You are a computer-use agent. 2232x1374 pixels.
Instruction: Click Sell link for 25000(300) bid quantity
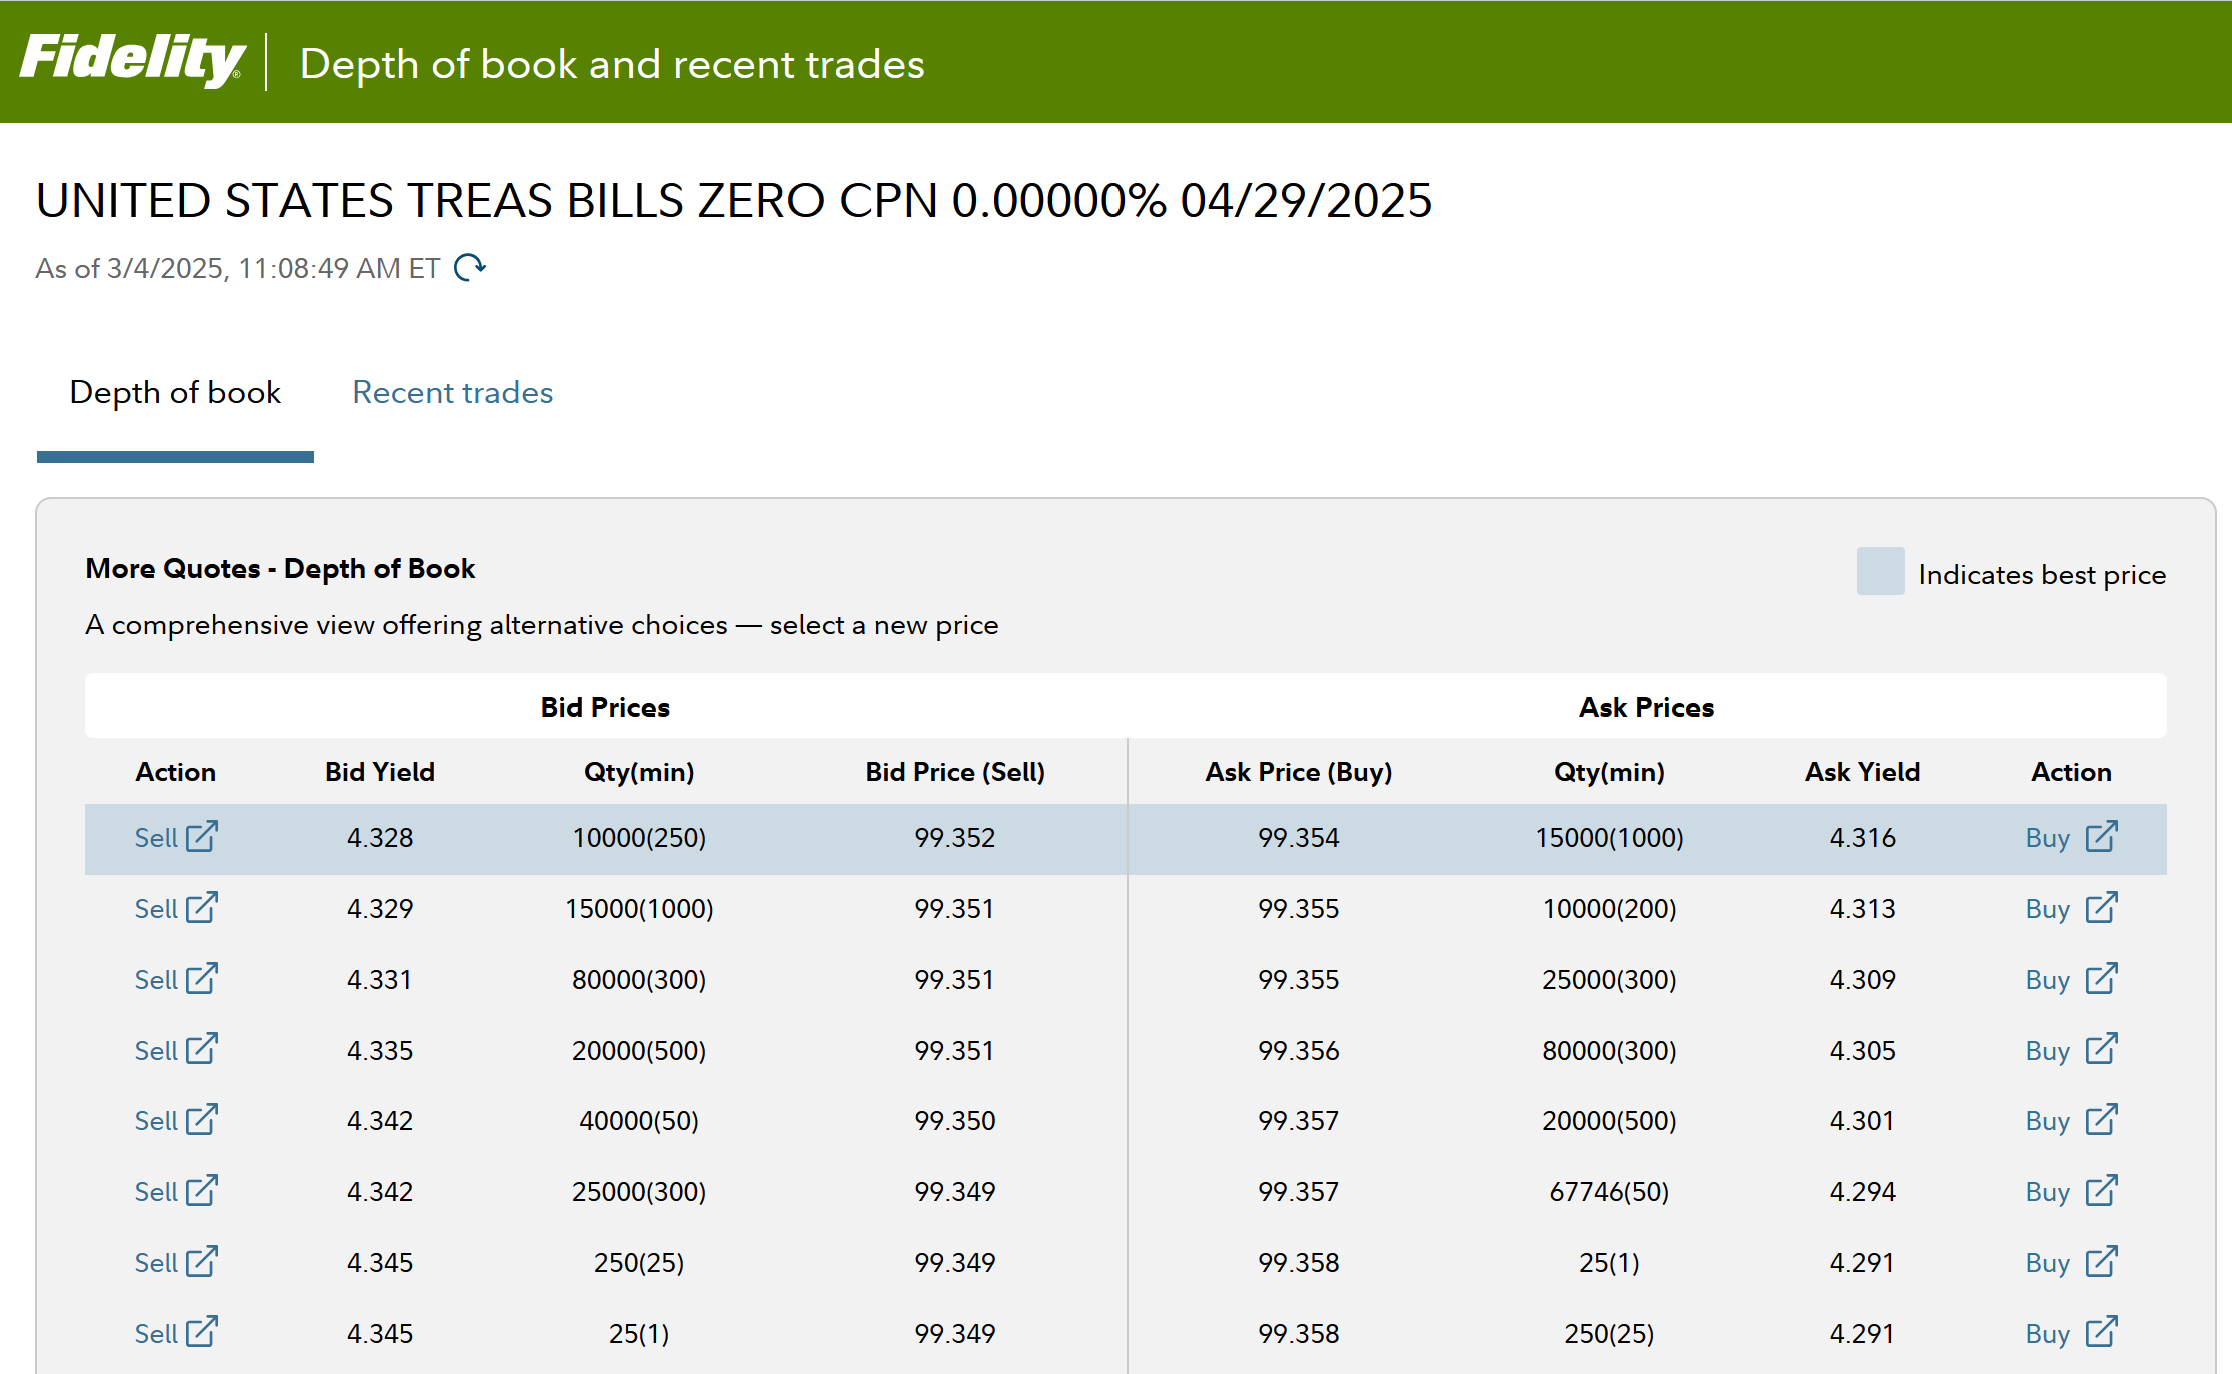click(x=156, y=1192)
